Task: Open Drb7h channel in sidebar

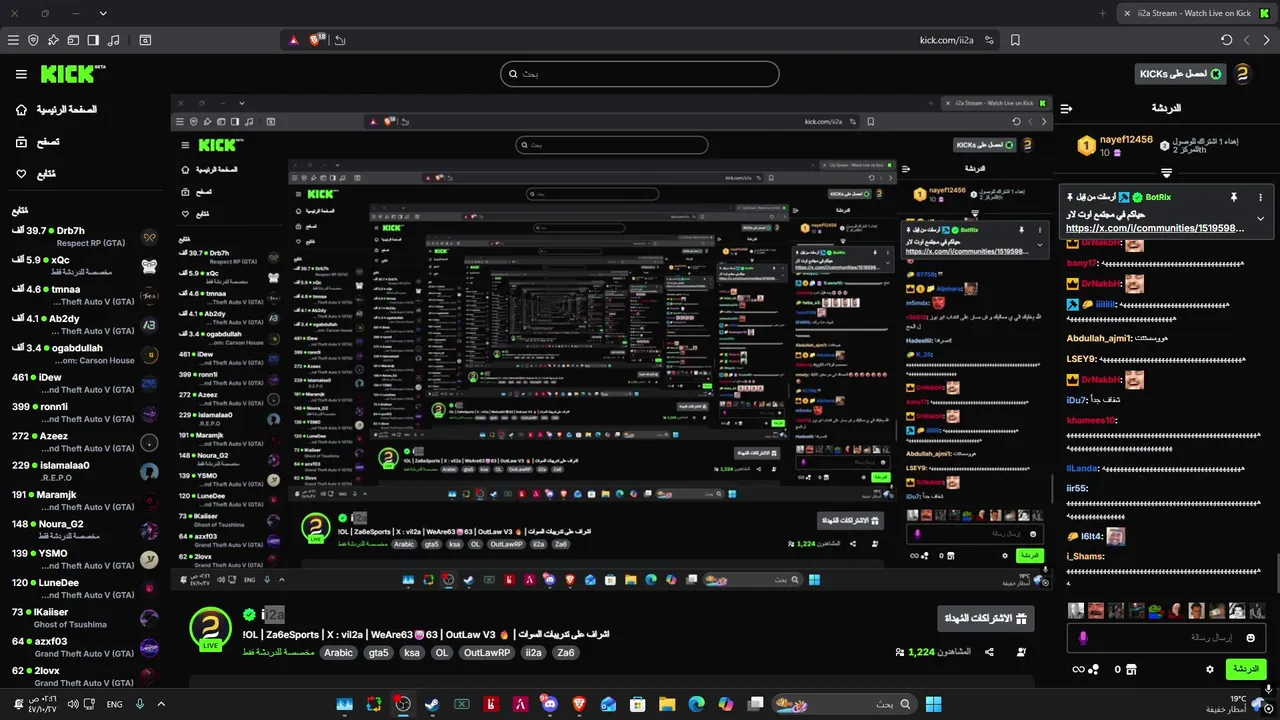Action: pyautogui.click(x=85, y=237)
